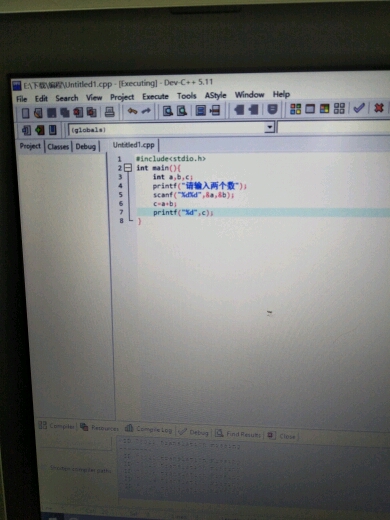Image resolution: width=390 pixels, height=520 pixels.
Task: Open the (globals) dropdown arrow
Action: [x=269, y=127]
